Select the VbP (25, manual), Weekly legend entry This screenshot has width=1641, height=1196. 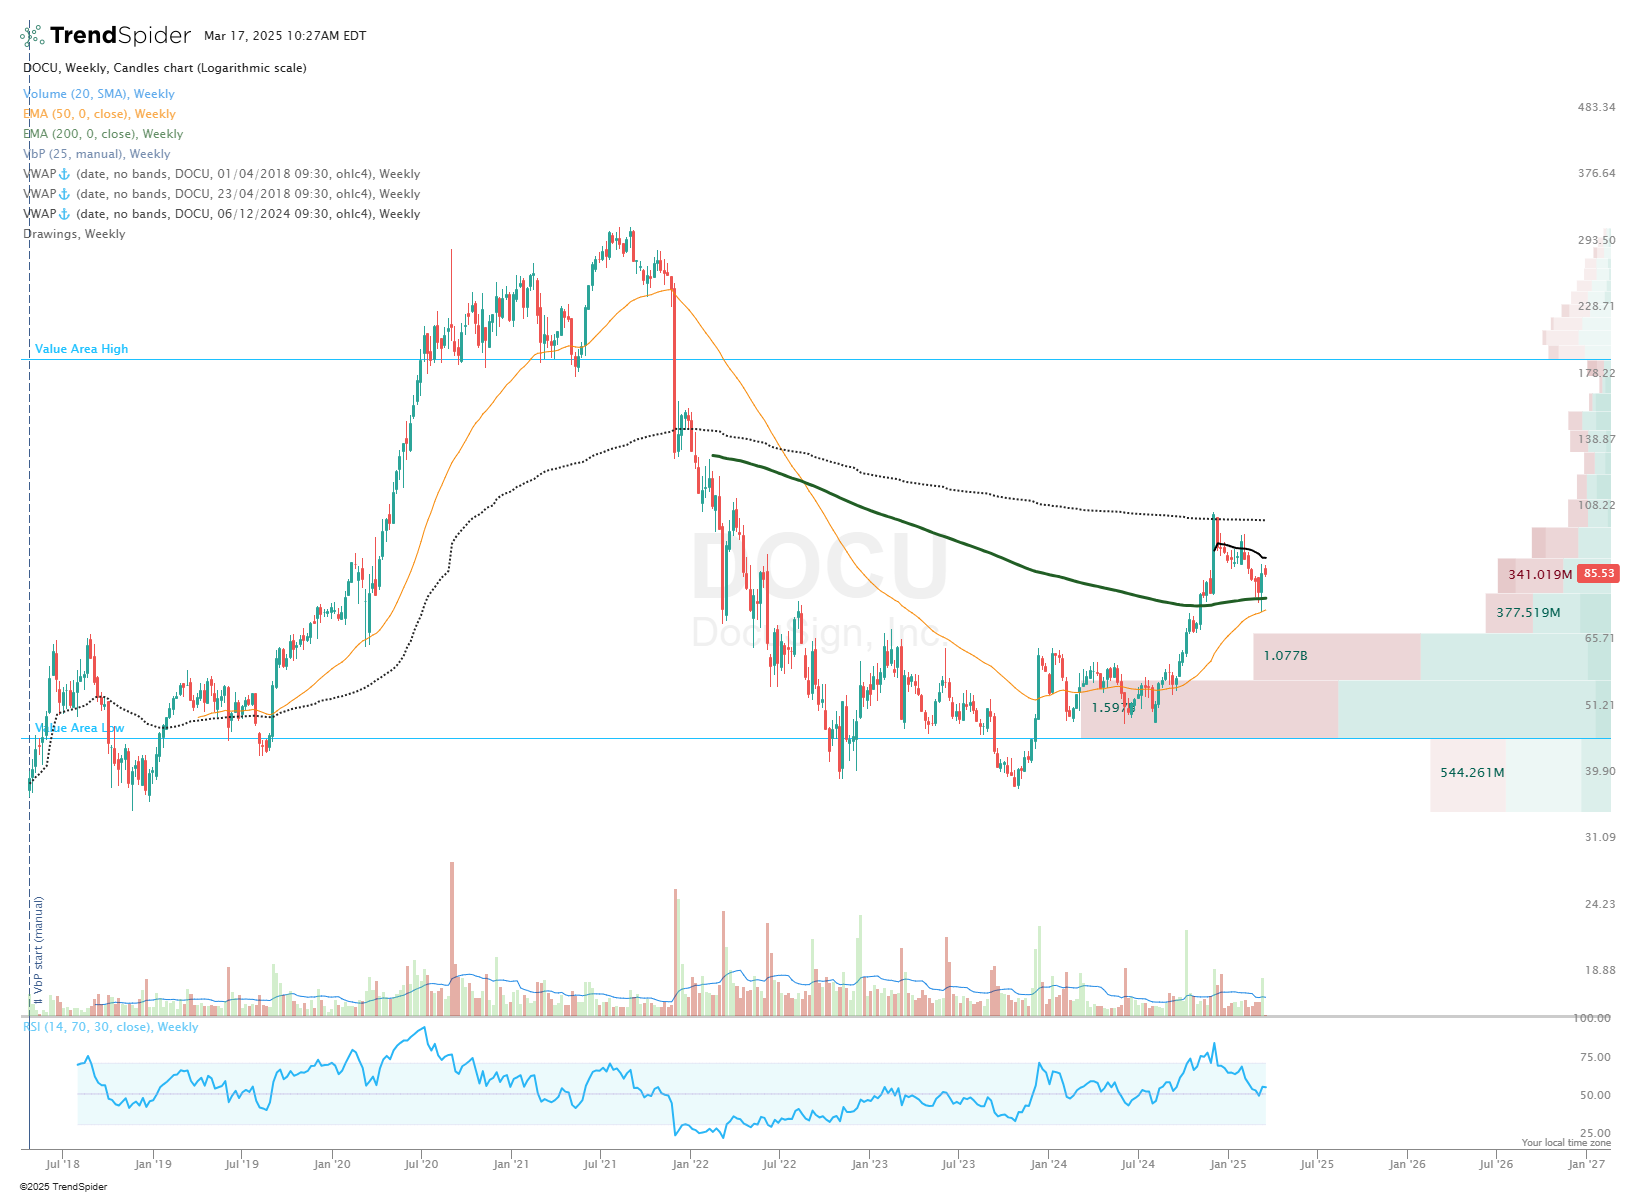(97, 154)
